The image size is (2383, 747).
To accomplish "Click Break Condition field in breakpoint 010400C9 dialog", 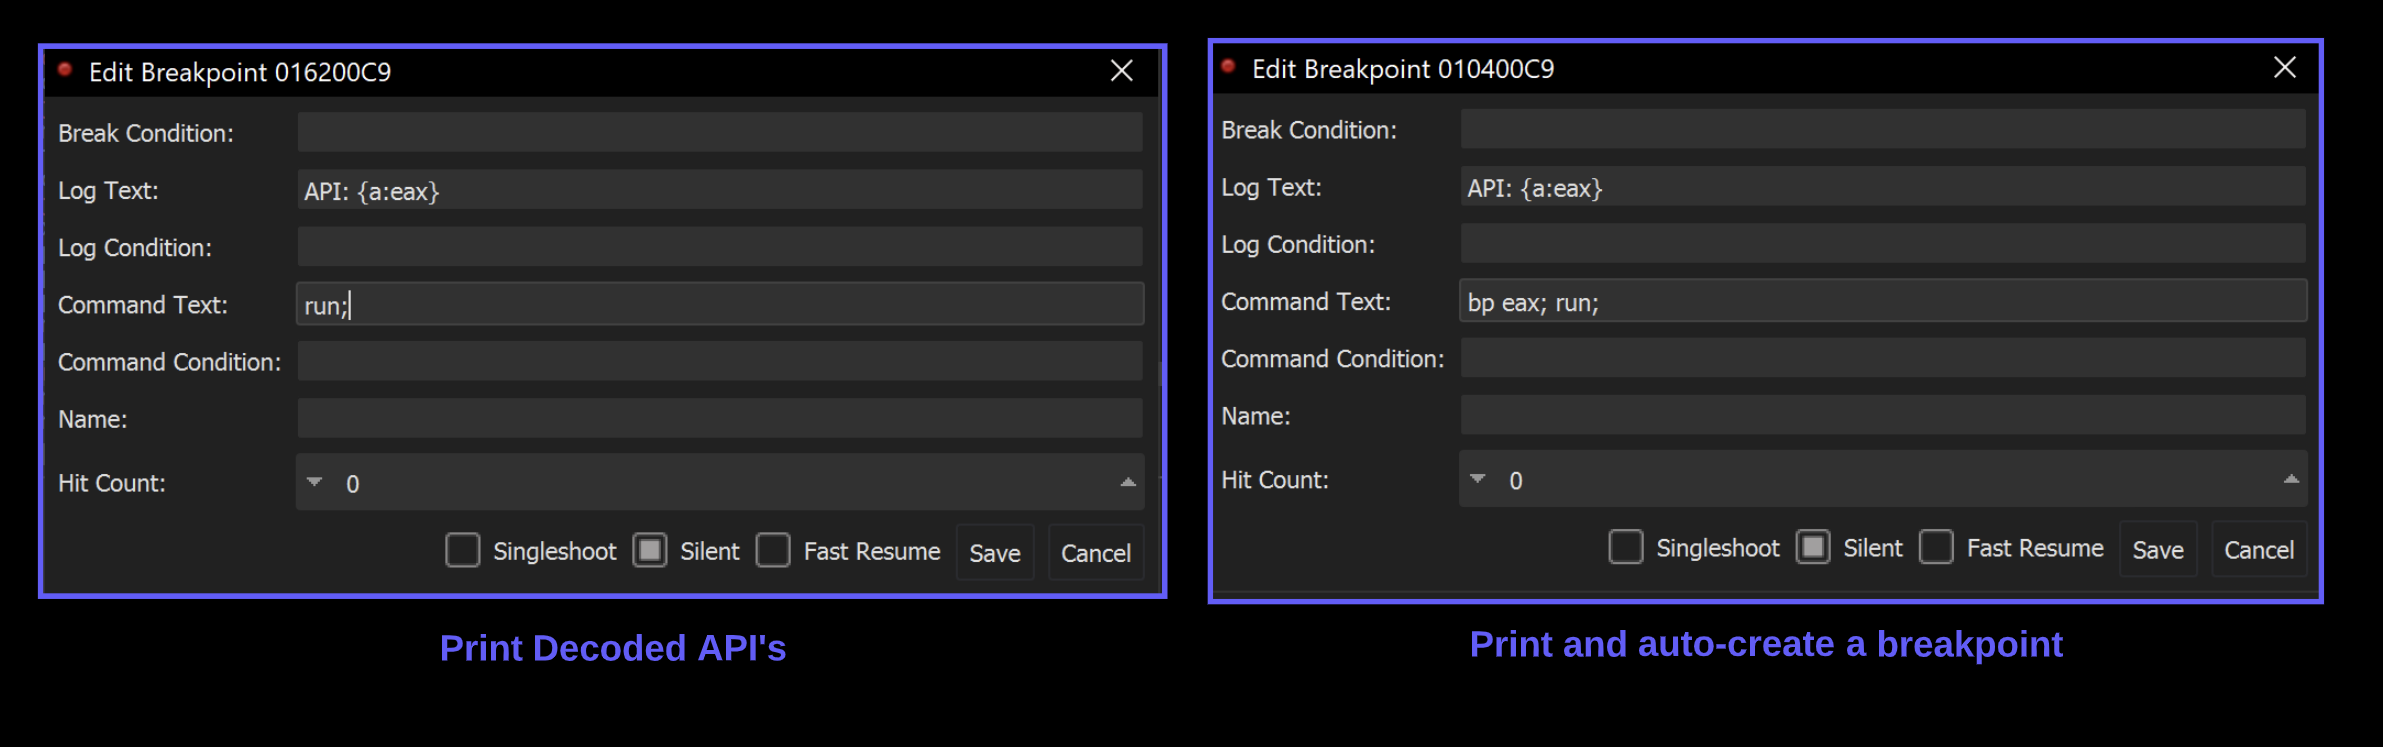I will (x=1883, y=129).
